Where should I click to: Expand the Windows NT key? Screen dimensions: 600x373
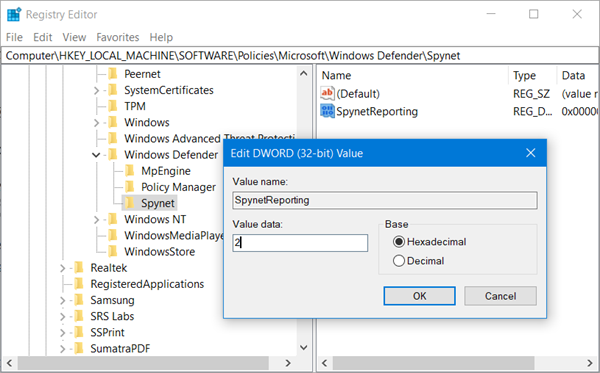point(96,220)
